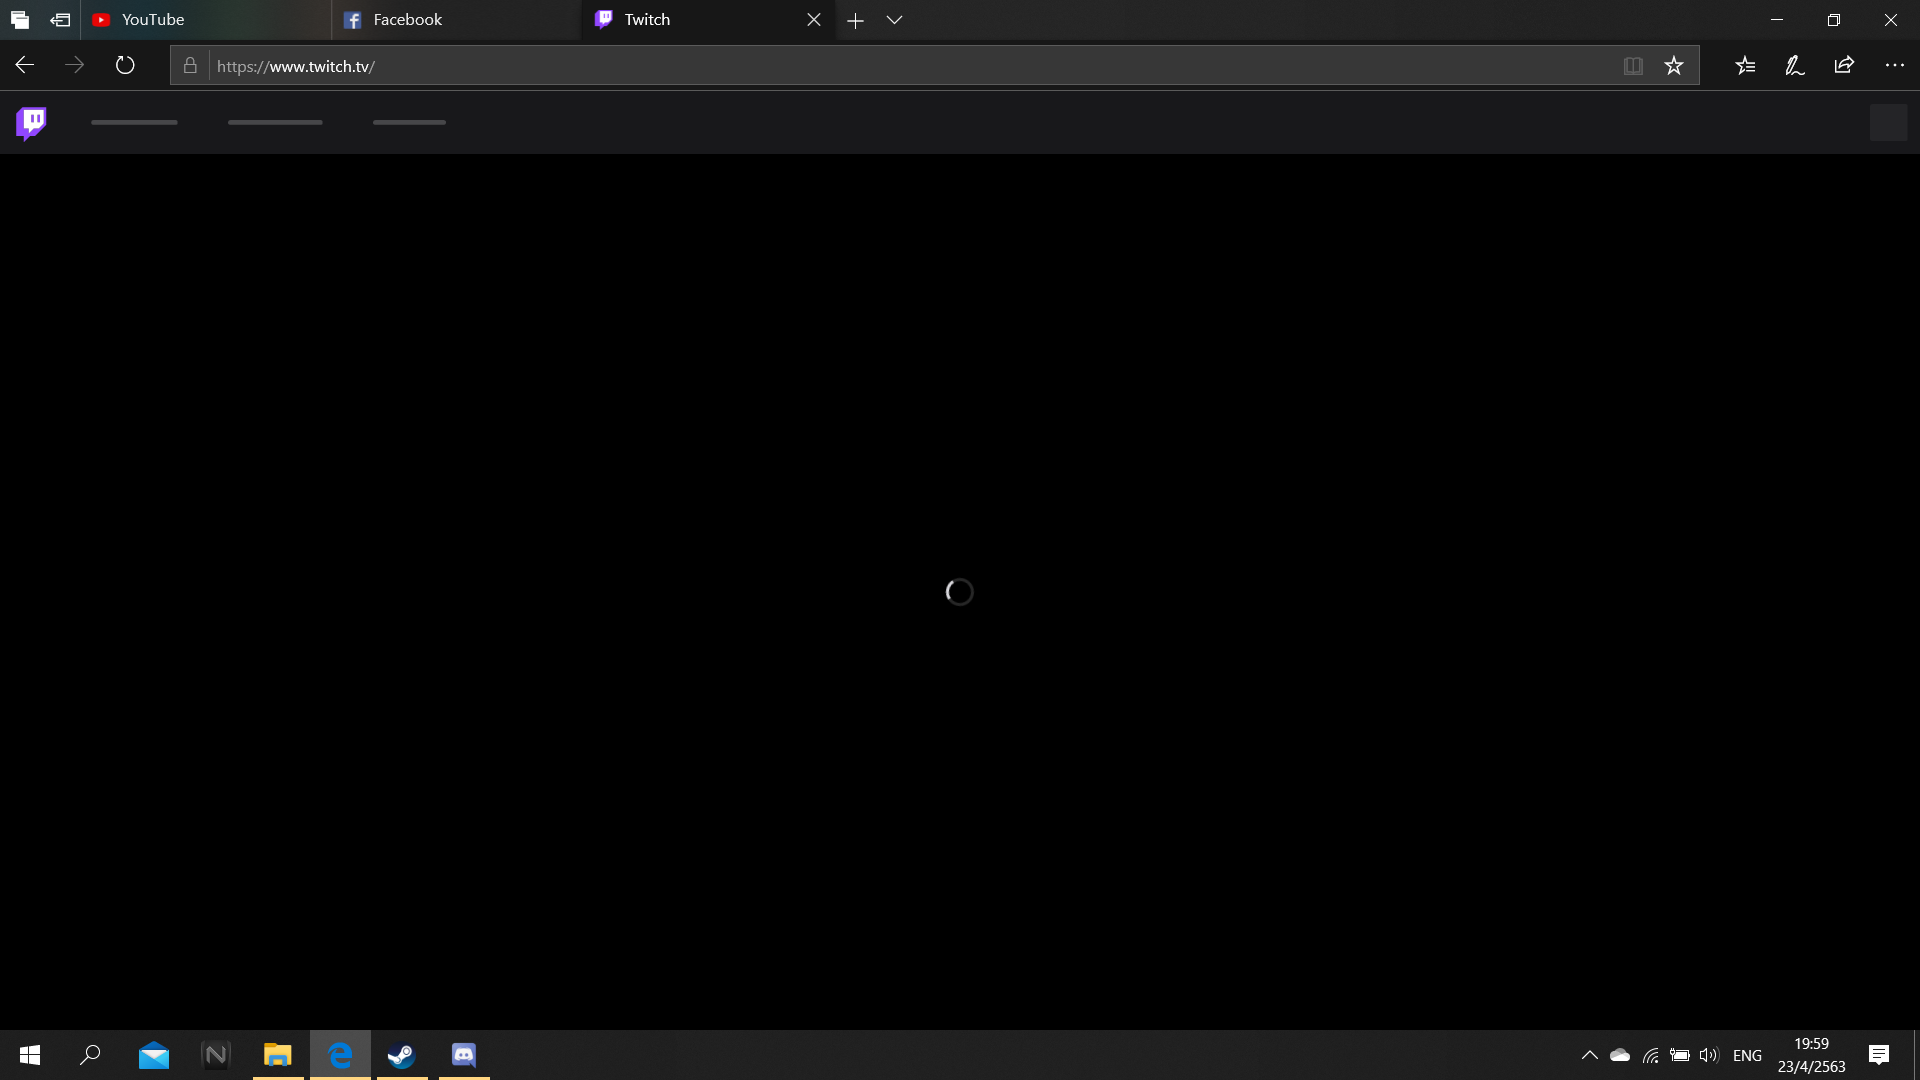Screen dimensions: 1920x1080
Task: Add page to favorites star icon
Action: pyautogui.click(x=1674, y=66)
